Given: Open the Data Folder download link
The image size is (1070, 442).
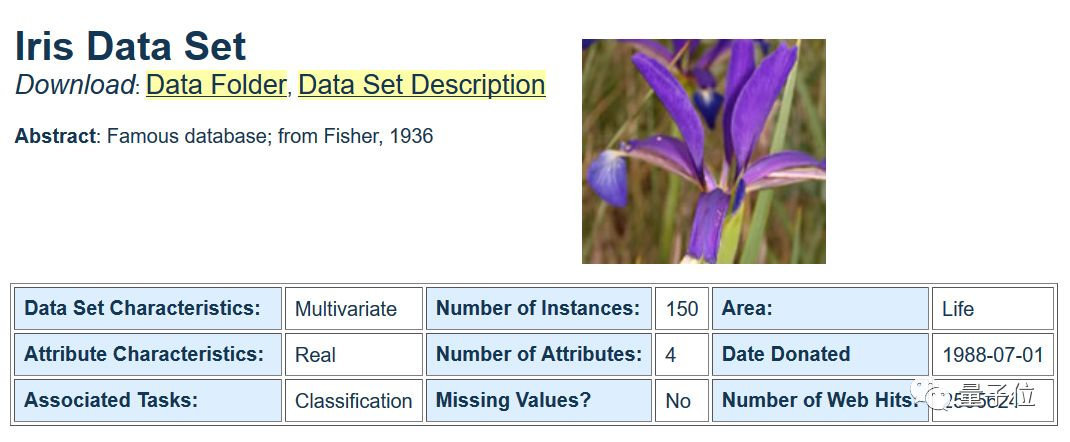Looking at the screenshot, I should click(x=216, y=85).
